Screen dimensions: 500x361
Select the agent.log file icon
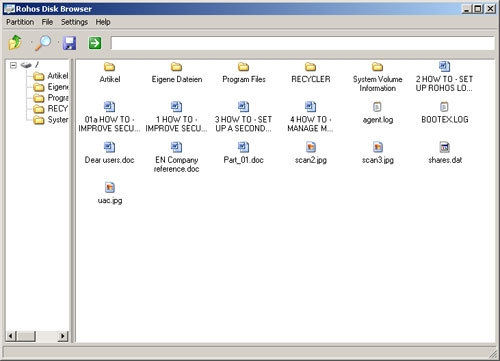click(377, 107)
